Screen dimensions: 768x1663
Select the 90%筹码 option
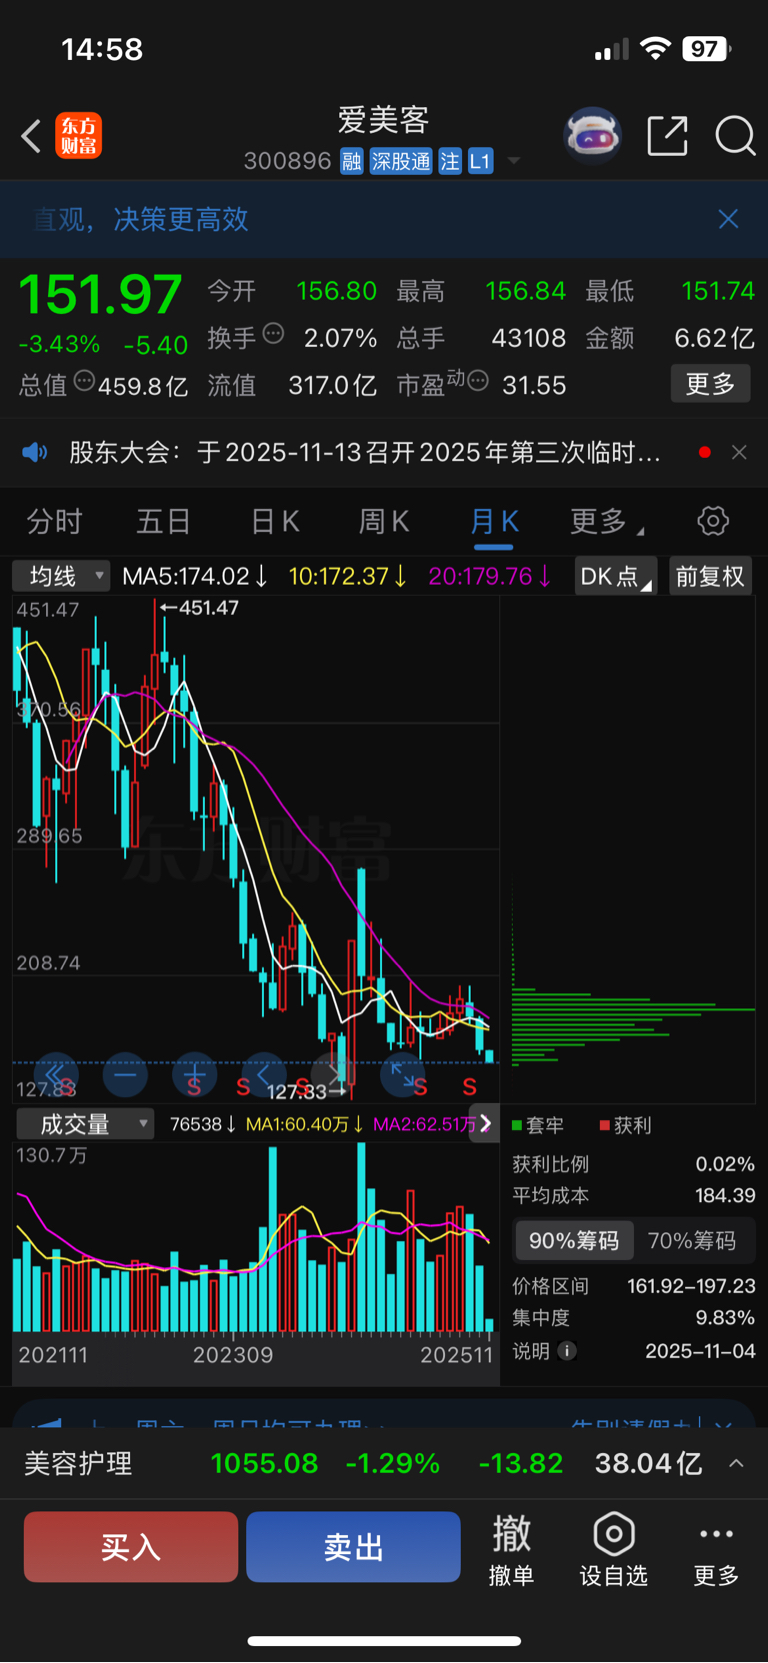574,1241
